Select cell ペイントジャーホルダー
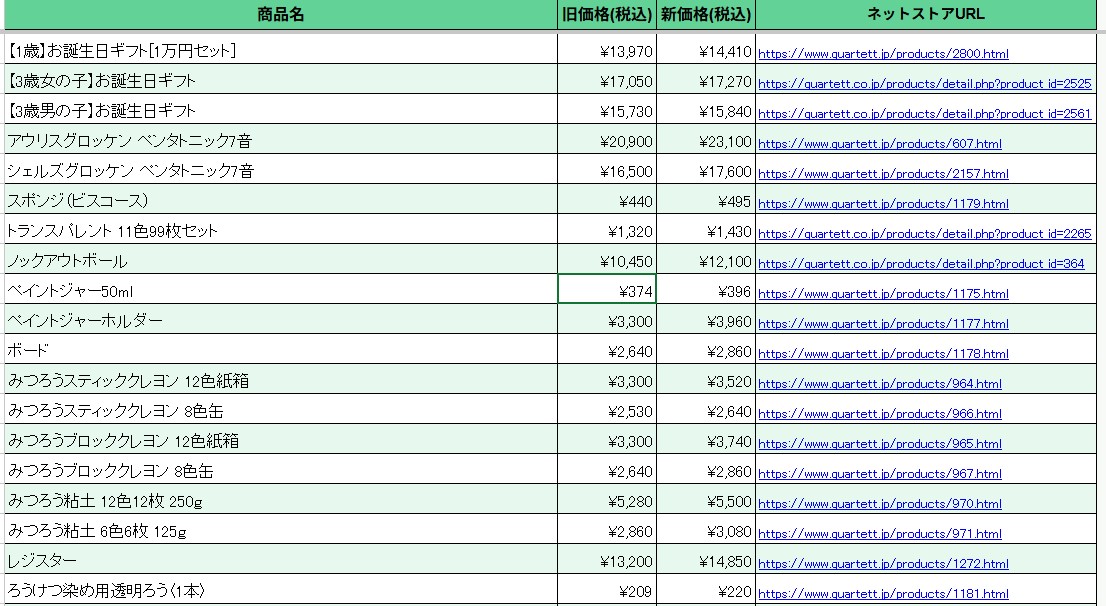Screen dimensions: 1106x606 pyautogui.click(x=281, y=320)
